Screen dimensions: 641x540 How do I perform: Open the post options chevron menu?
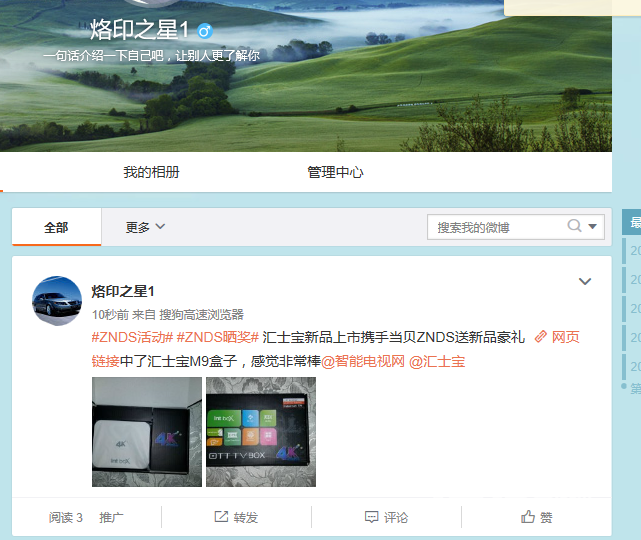585,281
